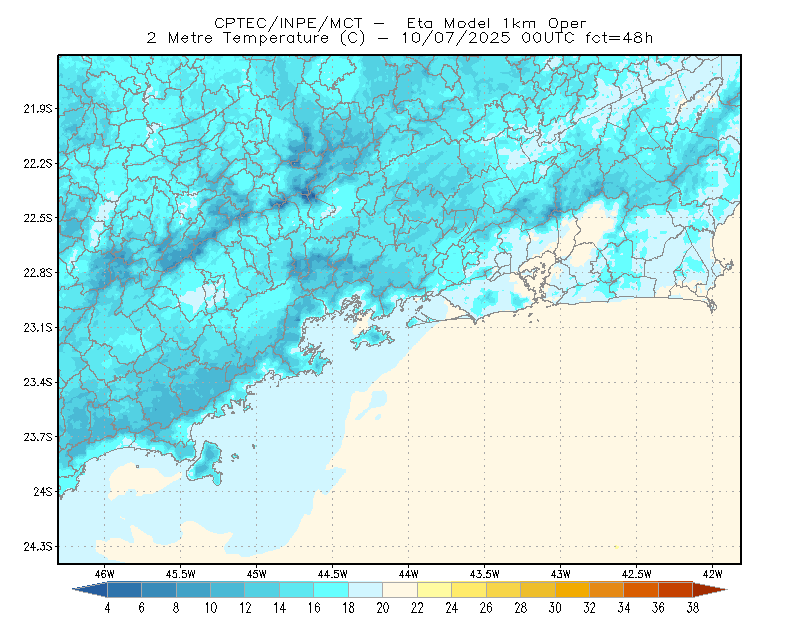The width and height of the screenshot is (800, 618).
Task: Click the colorbar tick label "36"
Action: click(x=659, y=608)
